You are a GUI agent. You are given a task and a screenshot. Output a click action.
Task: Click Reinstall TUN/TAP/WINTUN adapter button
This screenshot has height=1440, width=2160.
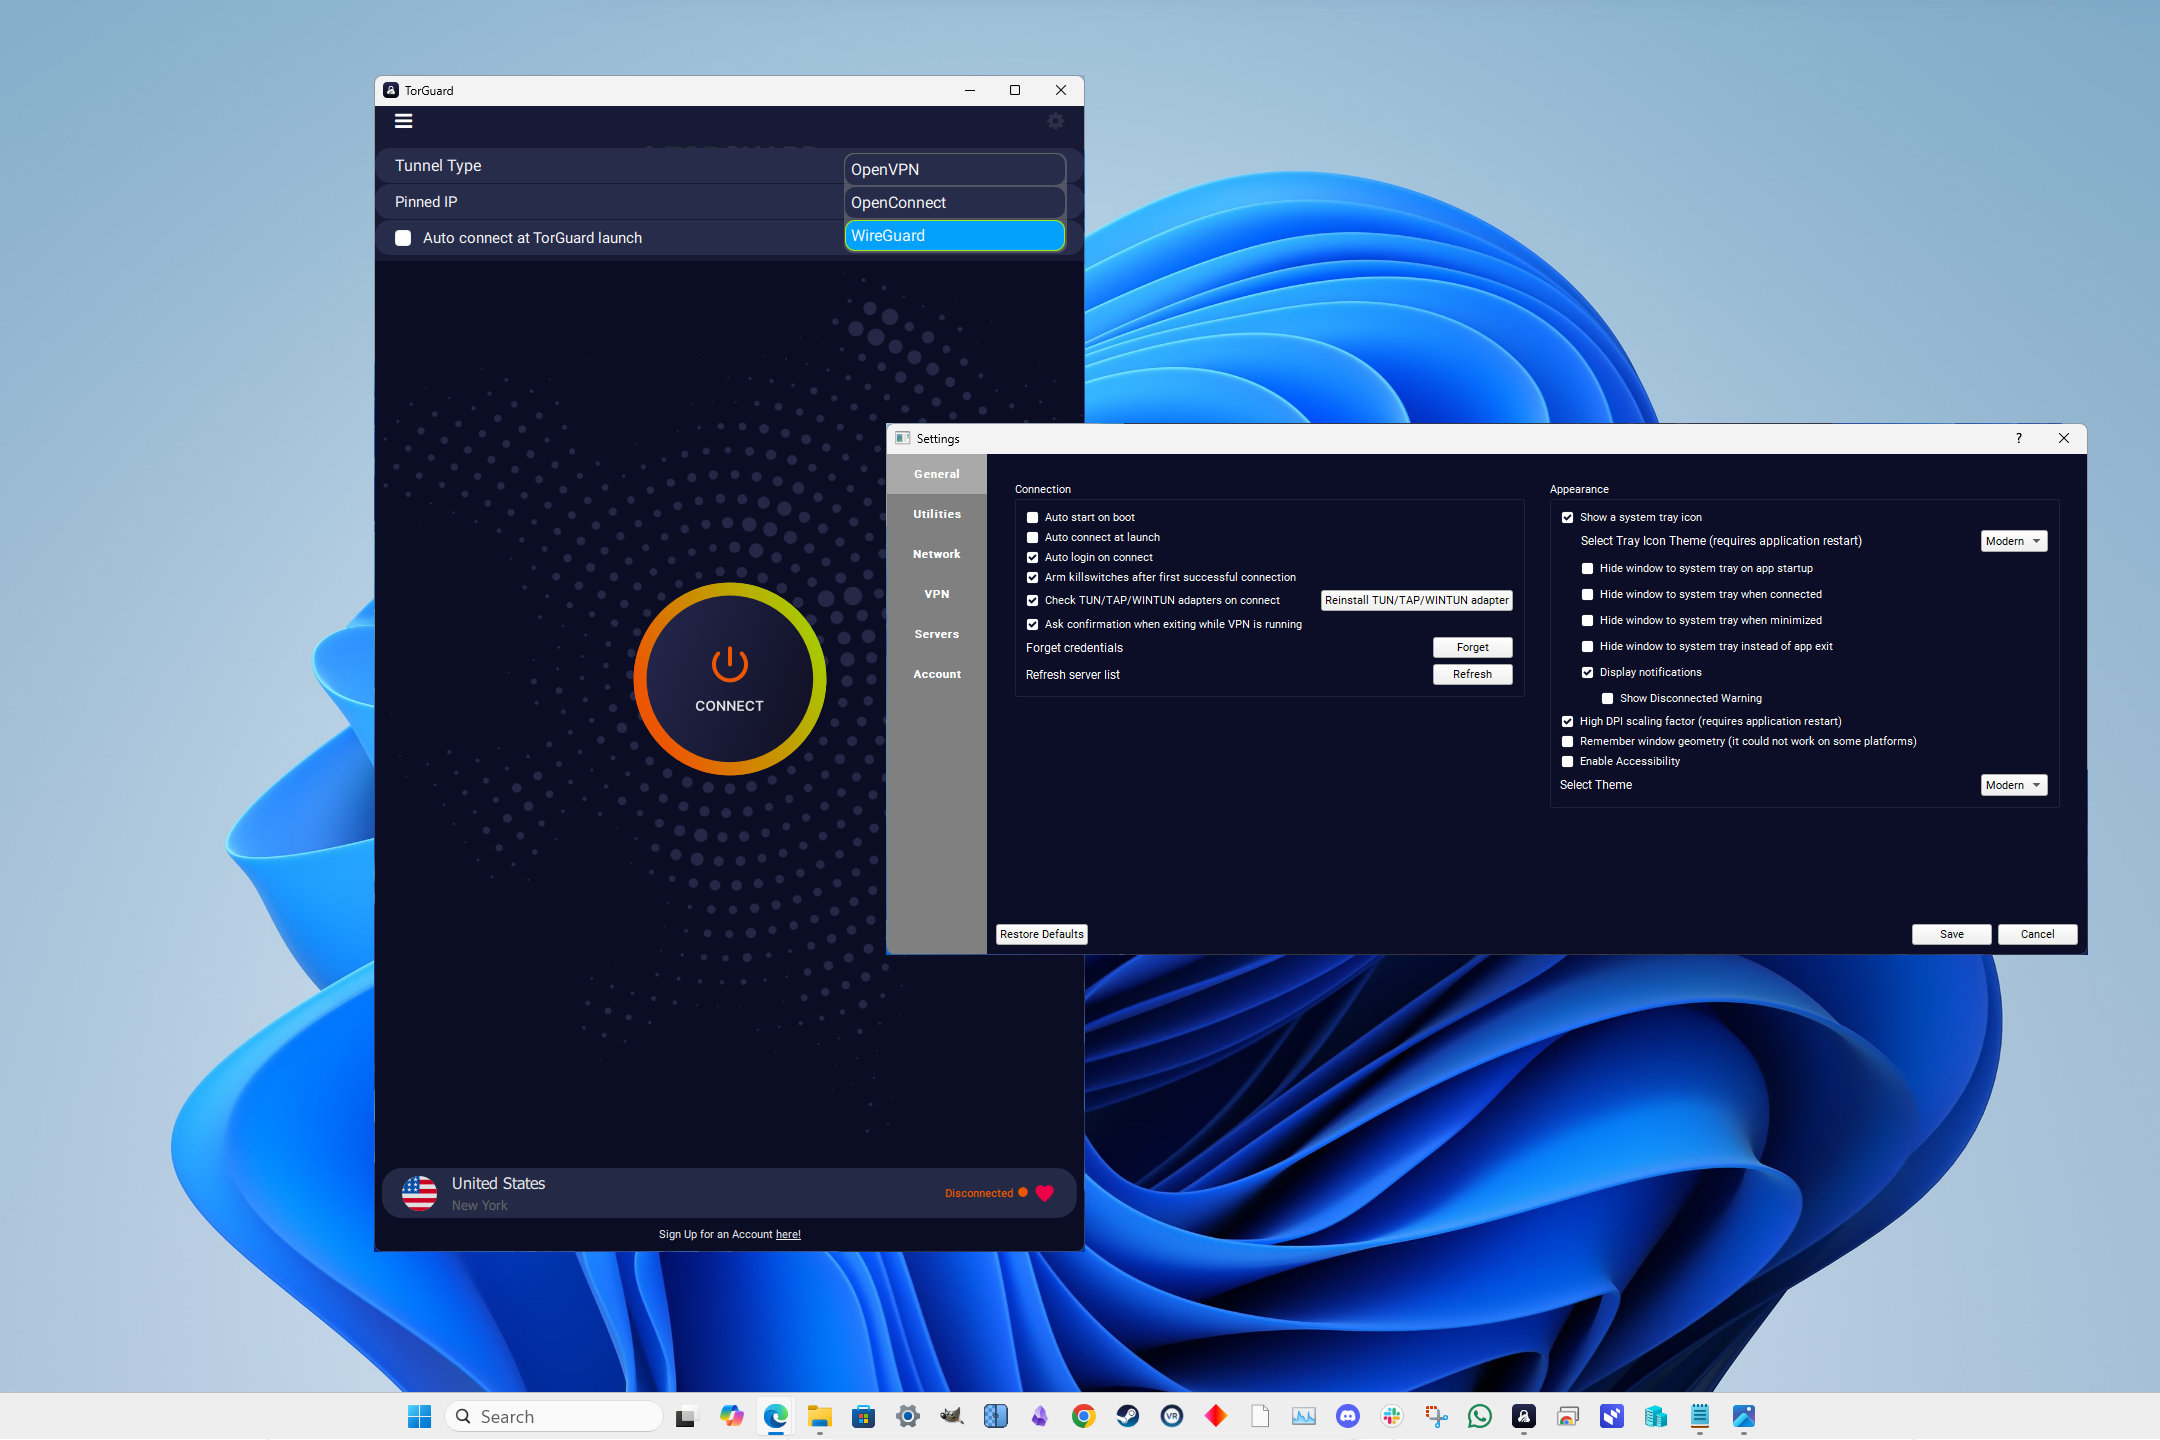pos(1413,601)
